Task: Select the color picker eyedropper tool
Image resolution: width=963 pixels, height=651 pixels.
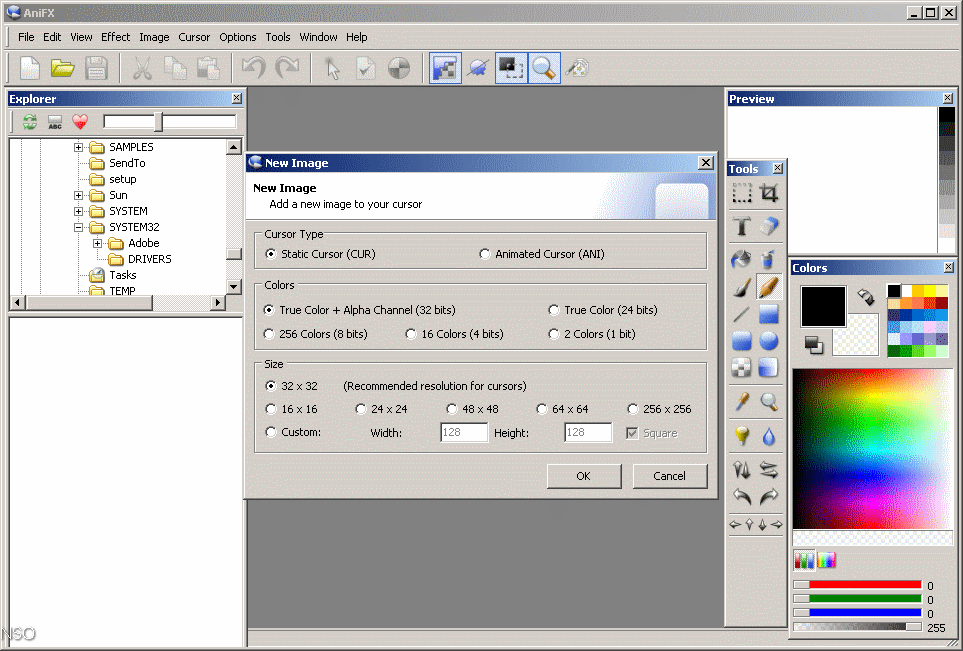Action: [742, 402]
